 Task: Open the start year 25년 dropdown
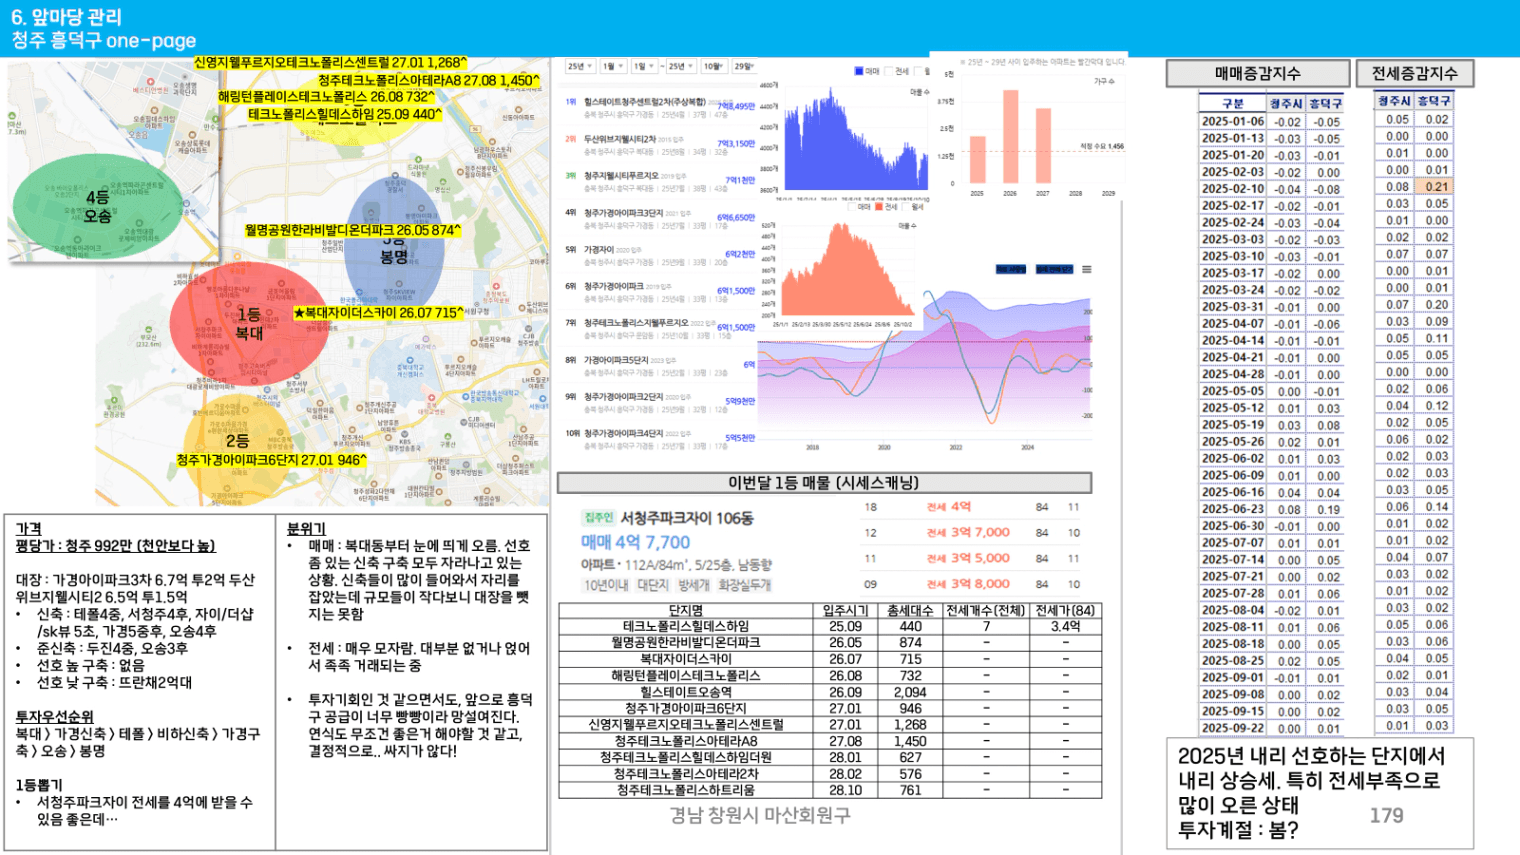[580, 67]
